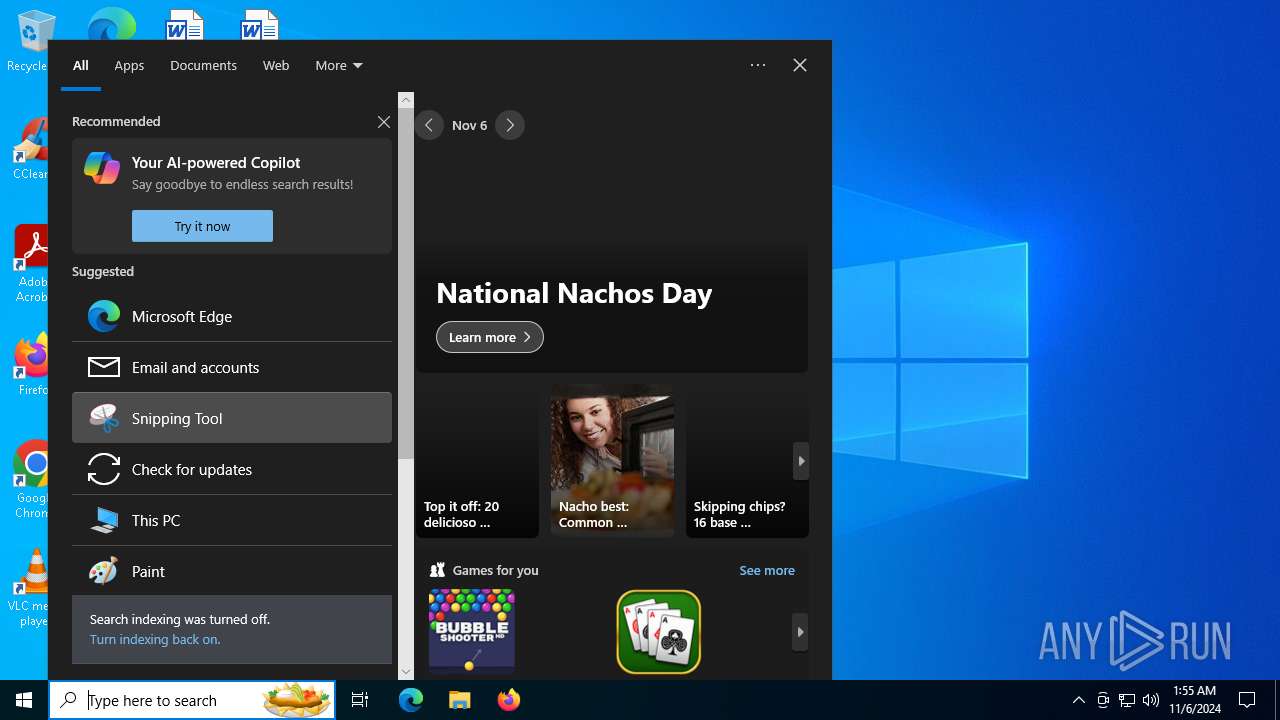Click Task View icon on taskbar
Screen dimensions: 1280x720
point(360,700)
